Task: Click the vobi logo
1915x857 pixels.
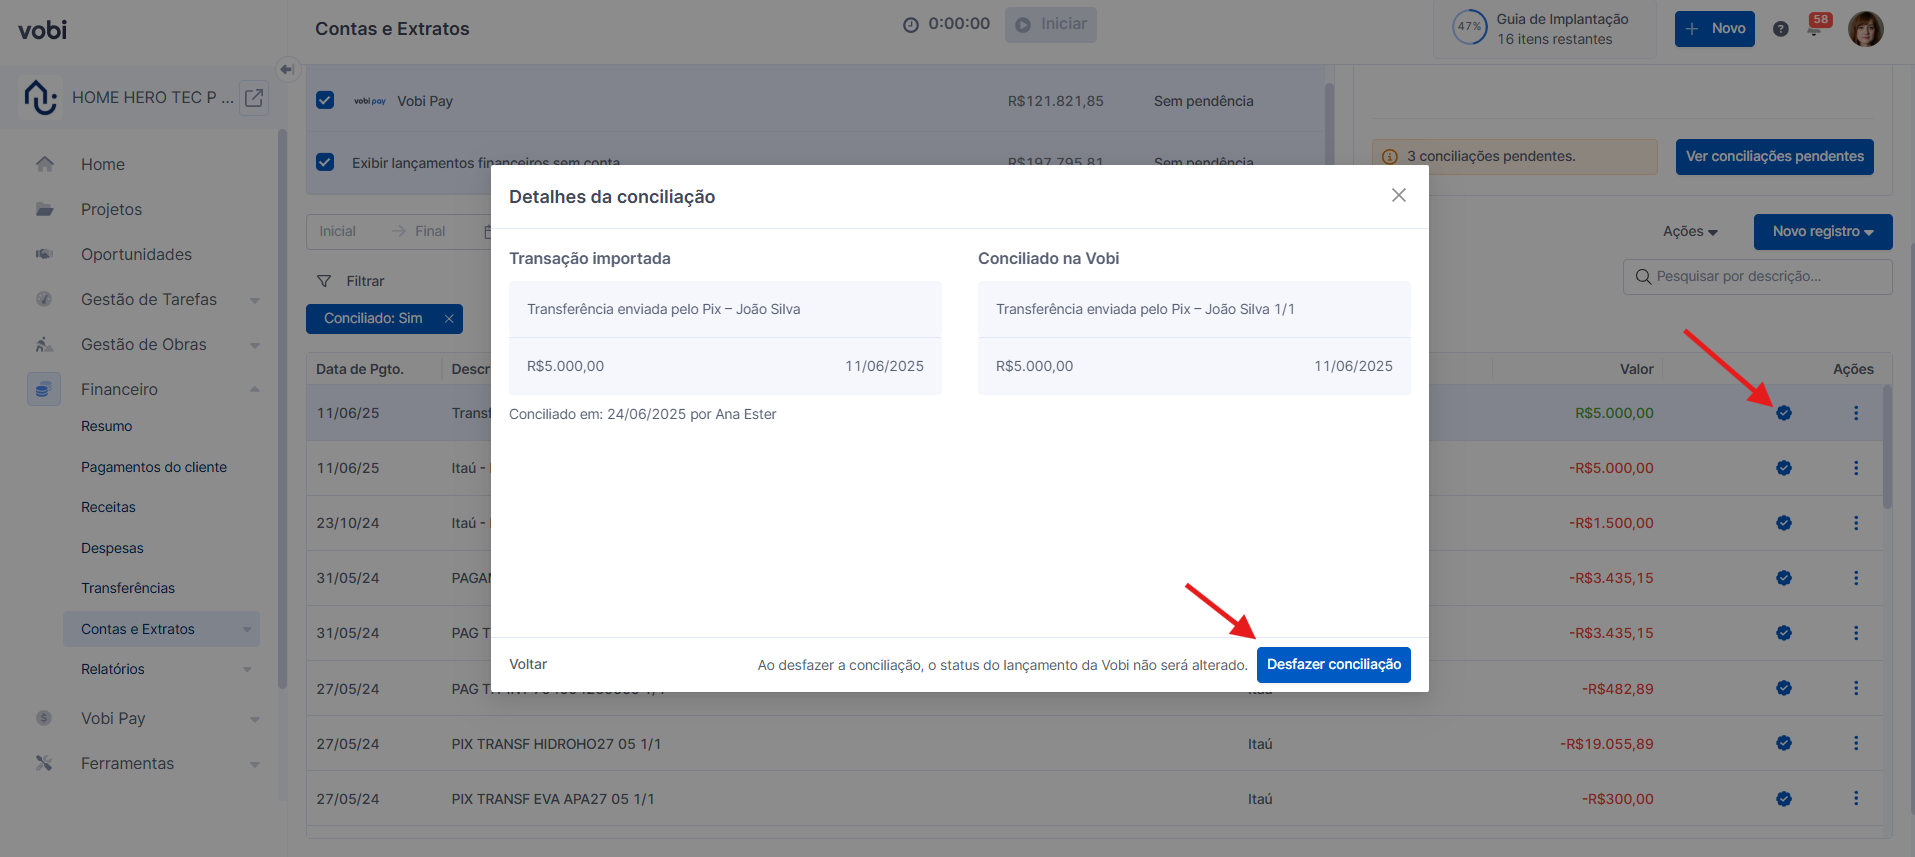Action: pos(43,30)
